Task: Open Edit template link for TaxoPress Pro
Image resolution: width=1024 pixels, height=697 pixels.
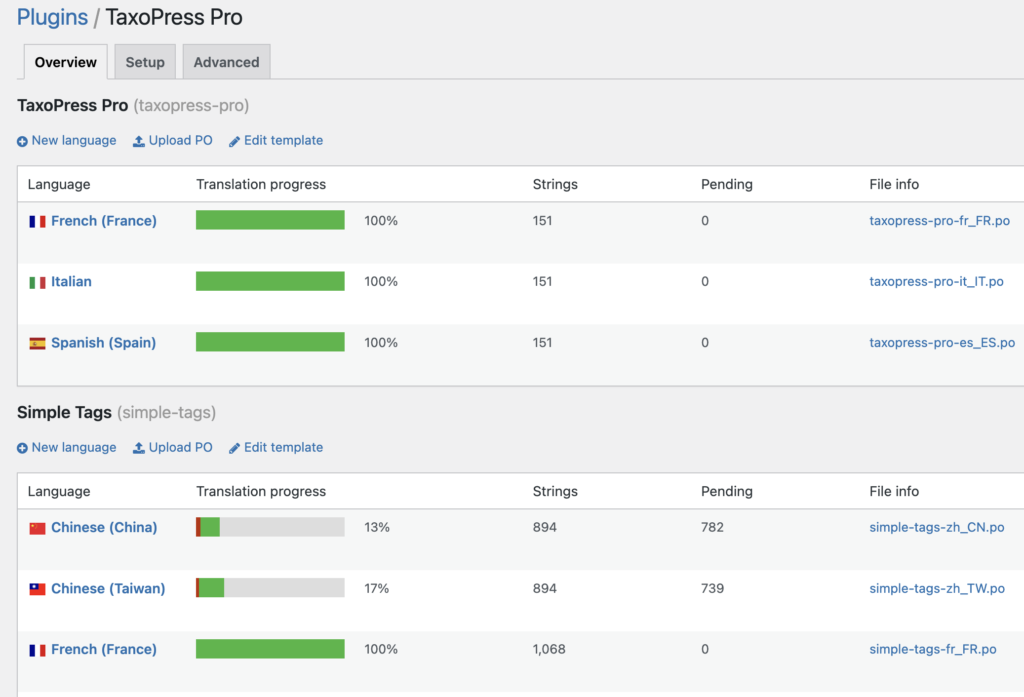Action: click(x=283, y=140)
